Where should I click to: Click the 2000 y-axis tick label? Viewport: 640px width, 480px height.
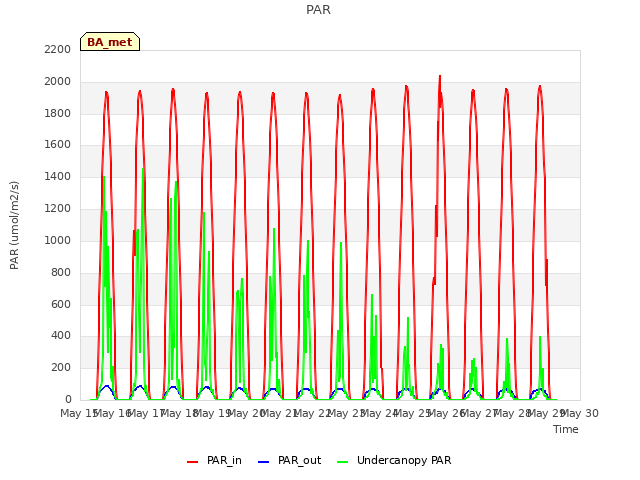click(58, 81)
